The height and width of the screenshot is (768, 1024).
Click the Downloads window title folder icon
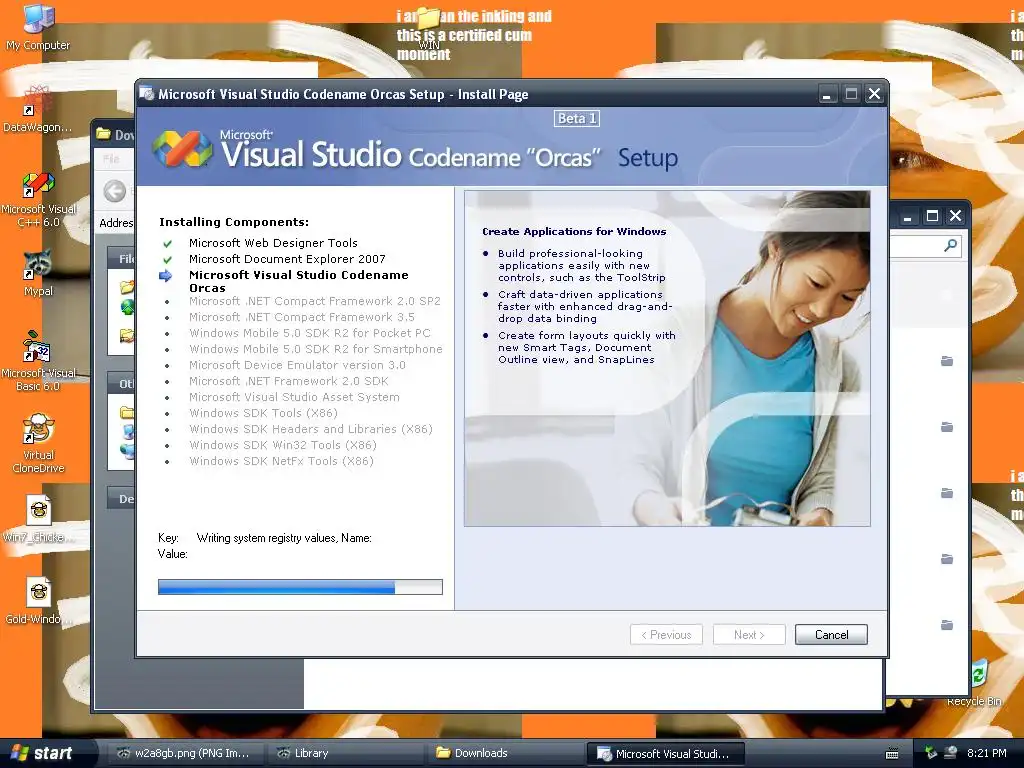pos(103,134)
